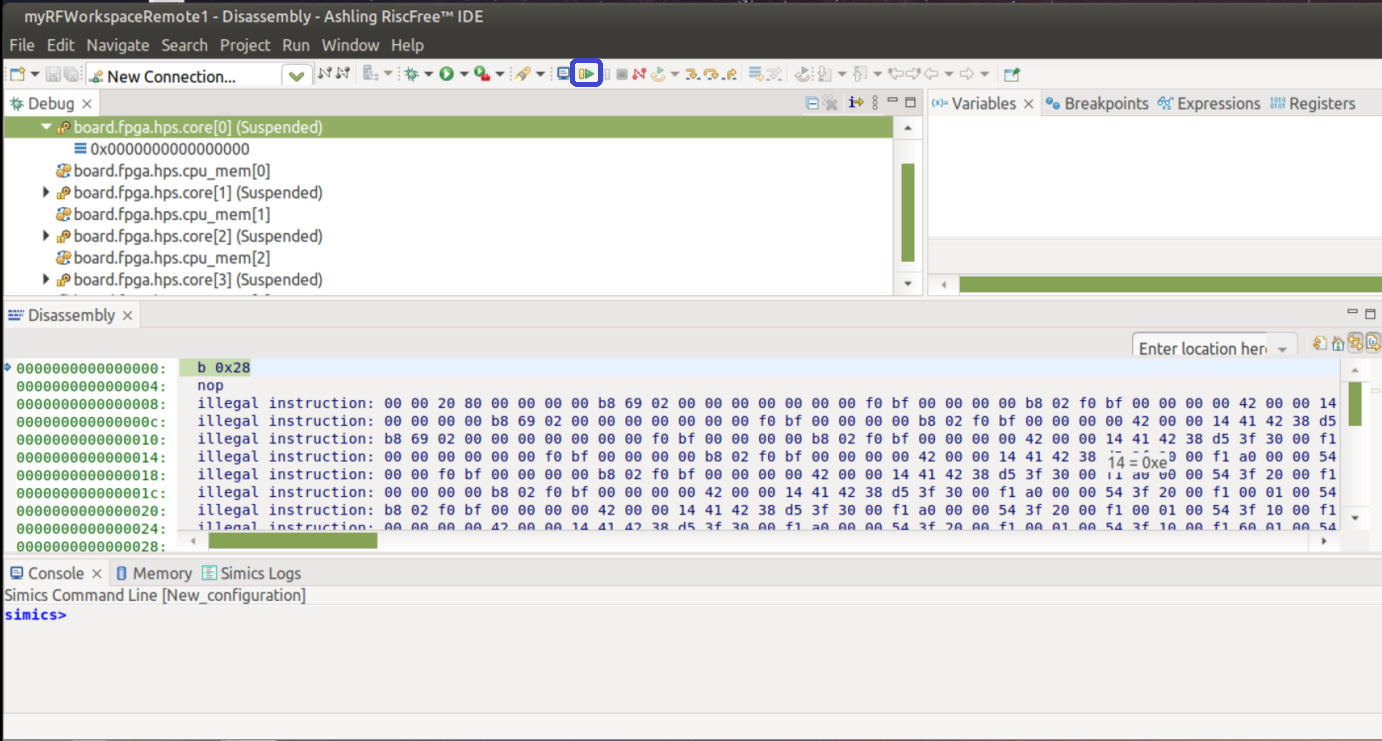Screen dimensions: 1382x741
Task: Click the Open Perspective icon in toolbar
Action: [x=1012, y=74]
